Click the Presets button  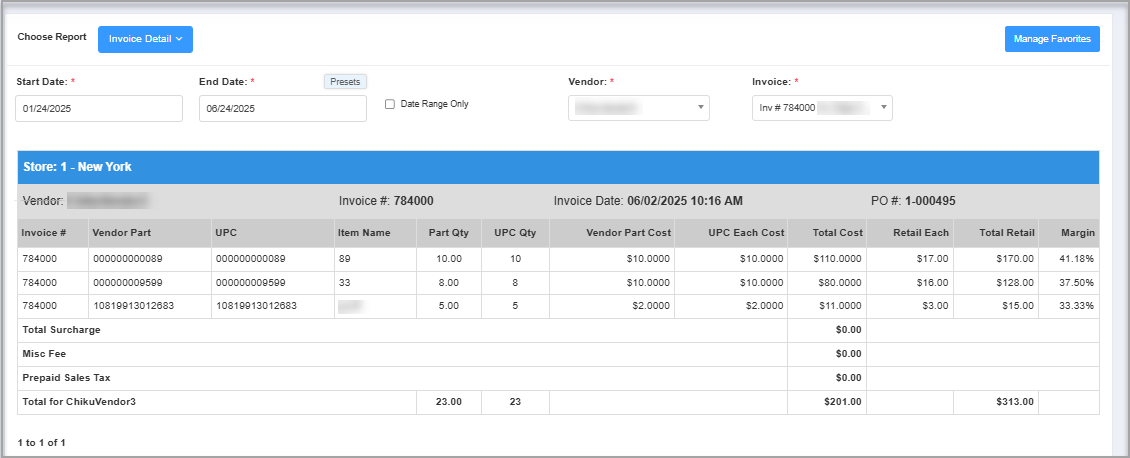[x=345, y=82]
